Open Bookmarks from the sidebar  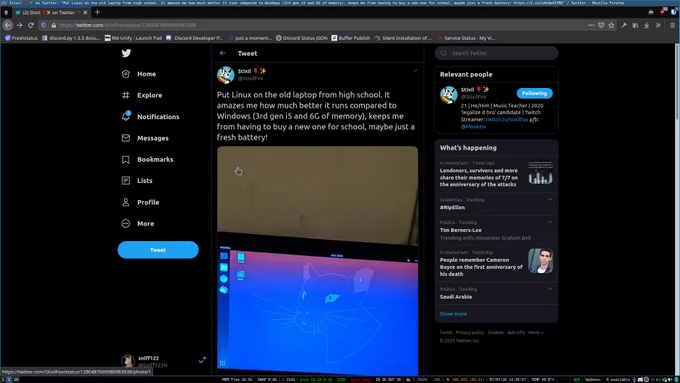pyautogui.click(x=147, y=159)
